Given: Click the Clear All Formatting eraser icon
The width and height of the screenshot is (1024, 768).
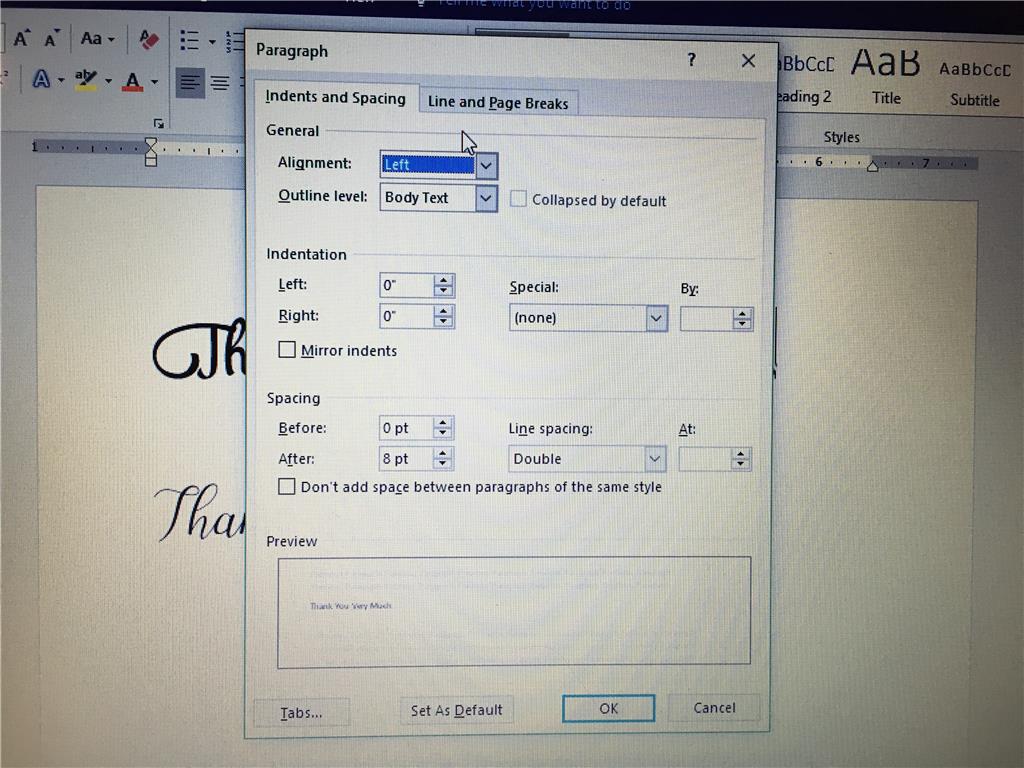Looking at the screenshot, I should pos(149,40).
